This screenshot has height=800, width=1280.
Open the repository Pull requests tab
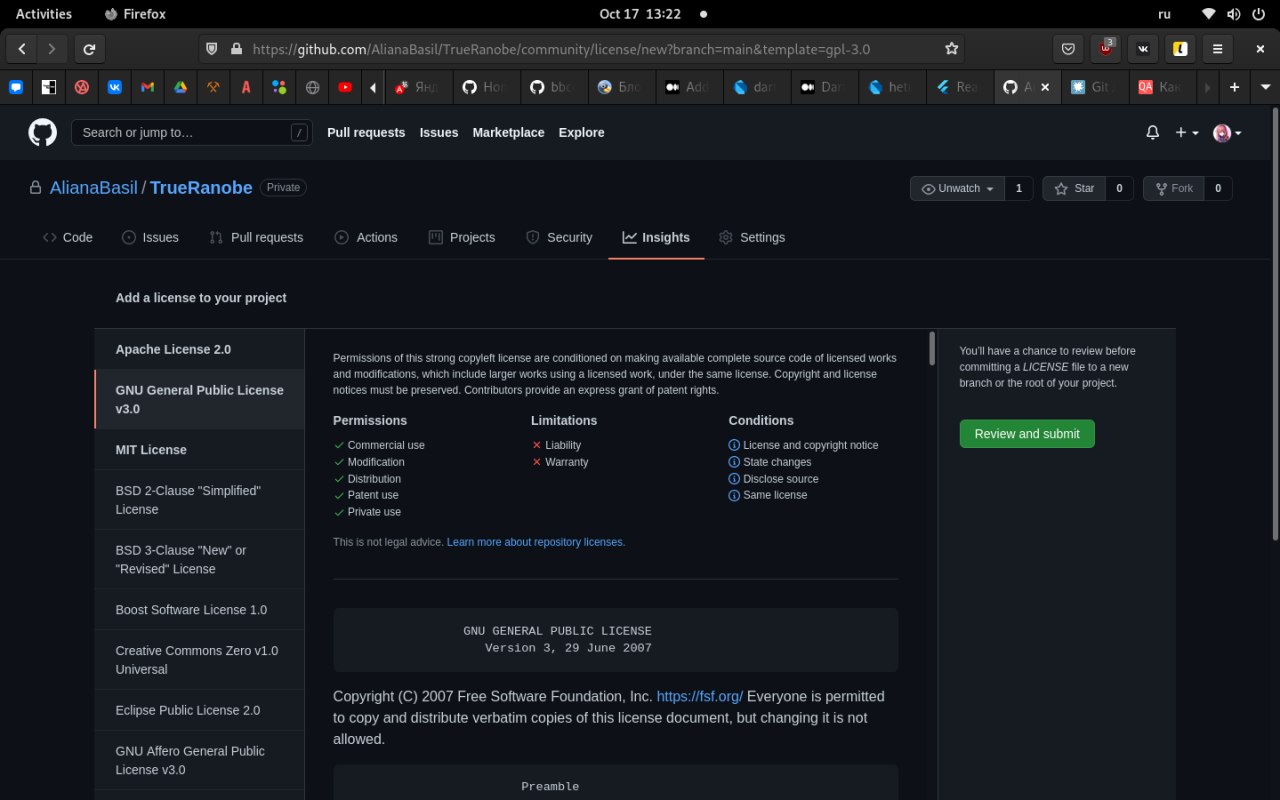pyautogui.click(x=256, y=237)
